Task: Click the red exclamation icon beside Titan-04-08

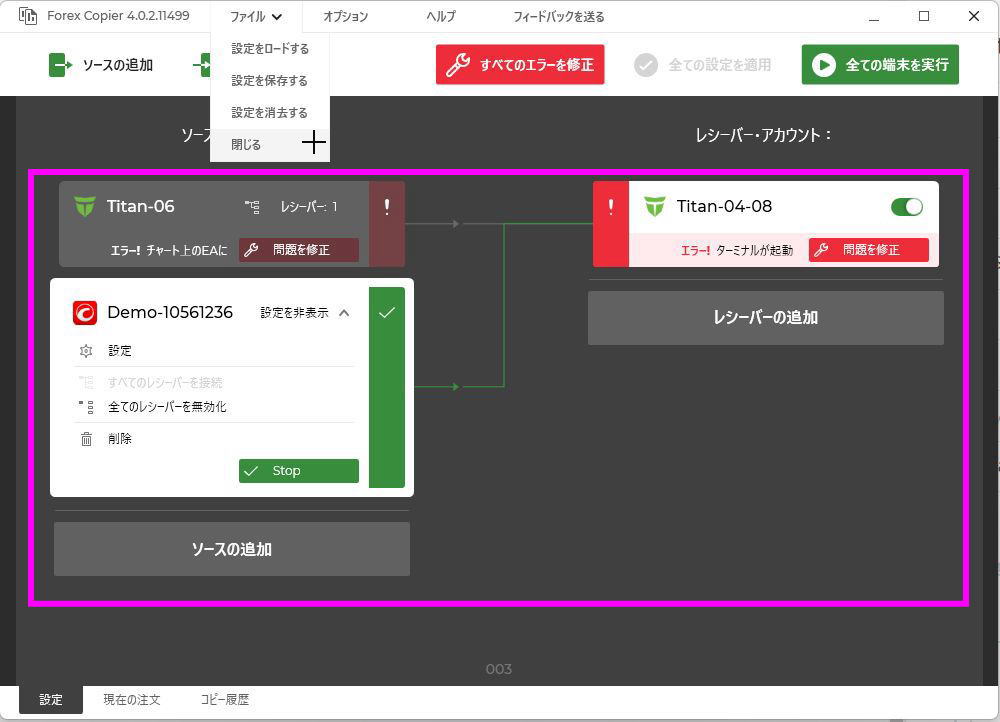Action: click(x=611, y=206)
